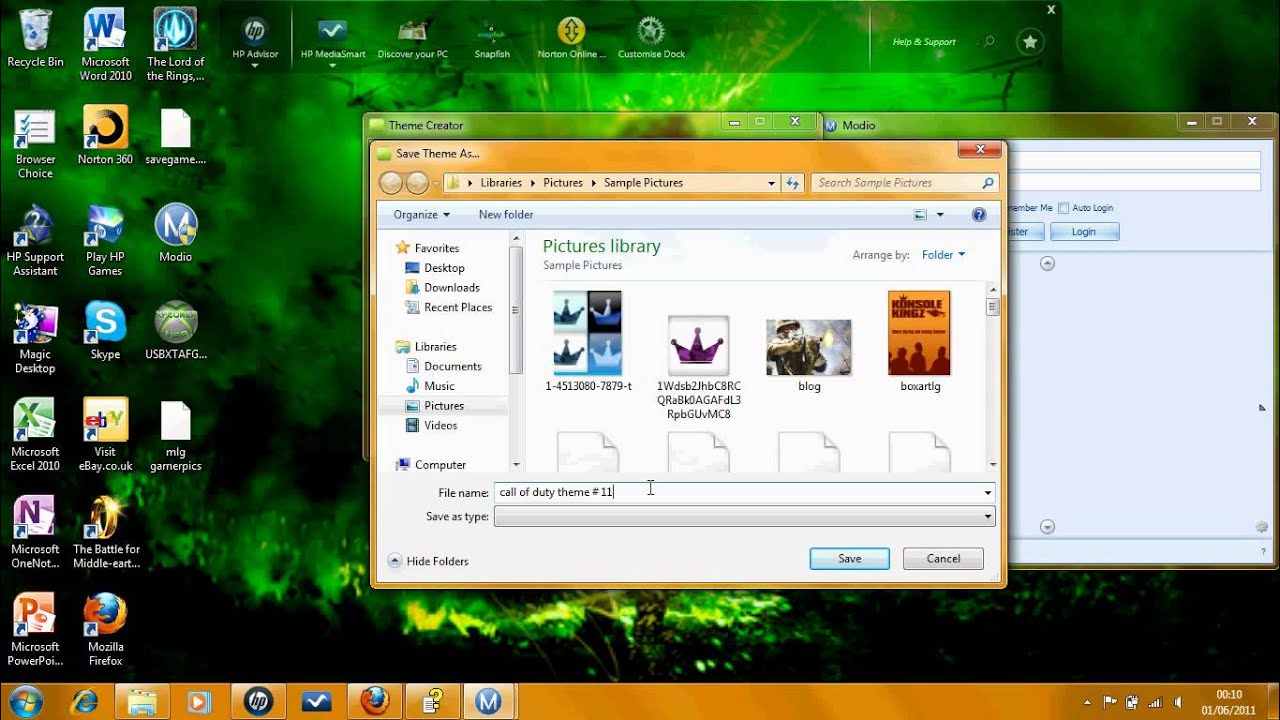The image size is (1280, 720).
Task: Open the HP Advisor dock dropdown arrow
Action: pos(255,66)
